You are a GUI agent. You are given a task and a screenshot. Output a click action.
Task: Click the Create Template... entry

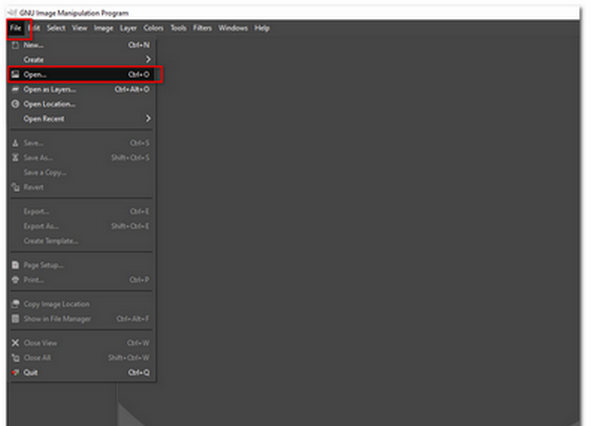click(x=81, y=241)
